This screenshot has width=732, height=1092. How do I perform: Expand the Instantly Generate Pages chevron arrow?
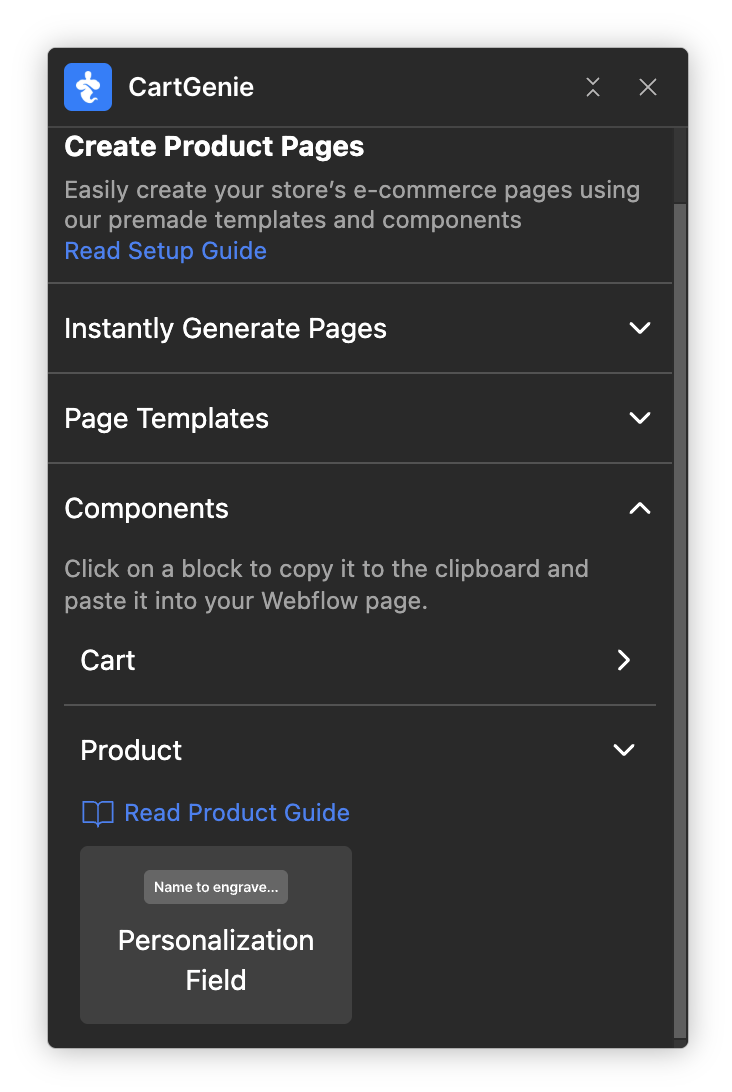pyautogui.click(x=640, y=328)
